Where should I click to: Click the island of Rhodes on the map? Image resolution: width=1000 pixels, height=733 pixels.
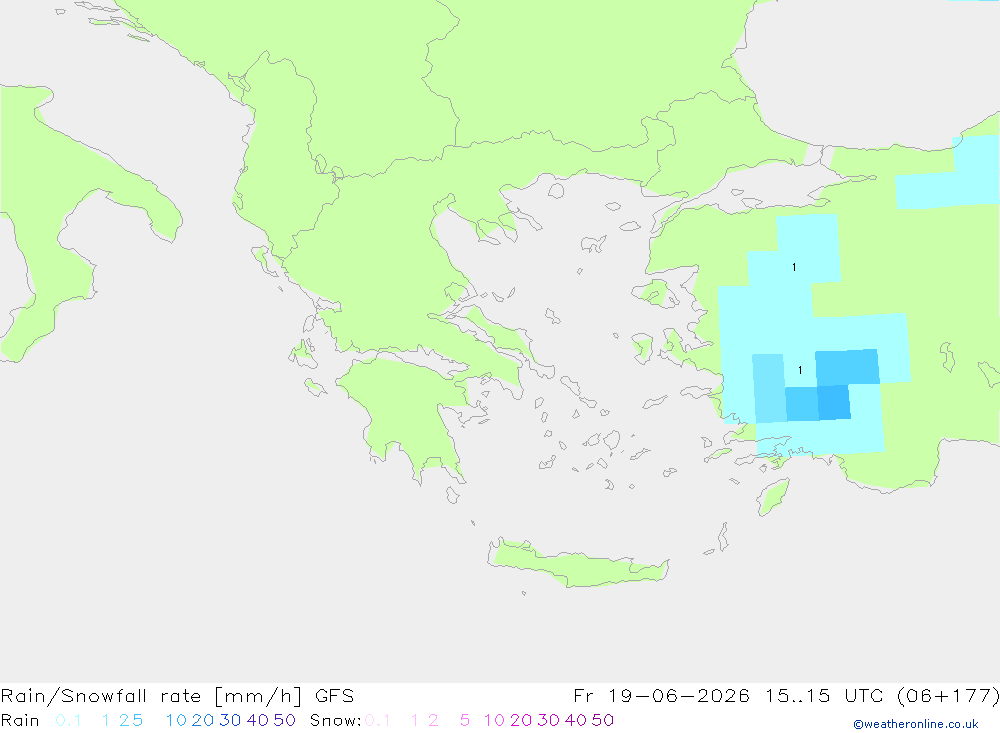tap(773, 497)
